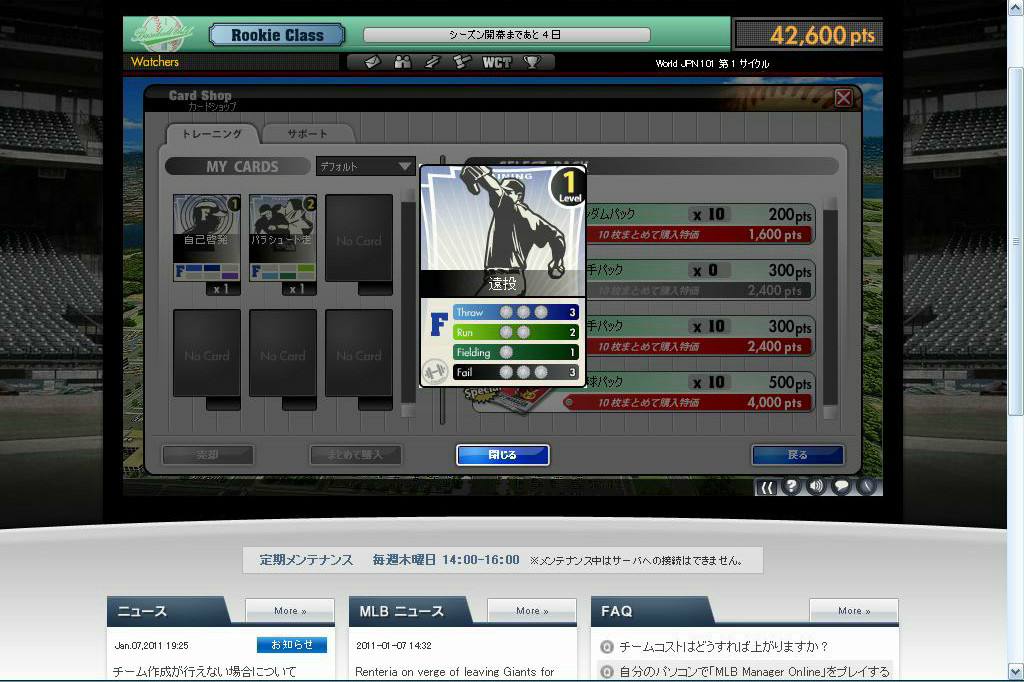Click the 閉じる button
Viewport: 1024px width, 682px height.
coord(502,455)
